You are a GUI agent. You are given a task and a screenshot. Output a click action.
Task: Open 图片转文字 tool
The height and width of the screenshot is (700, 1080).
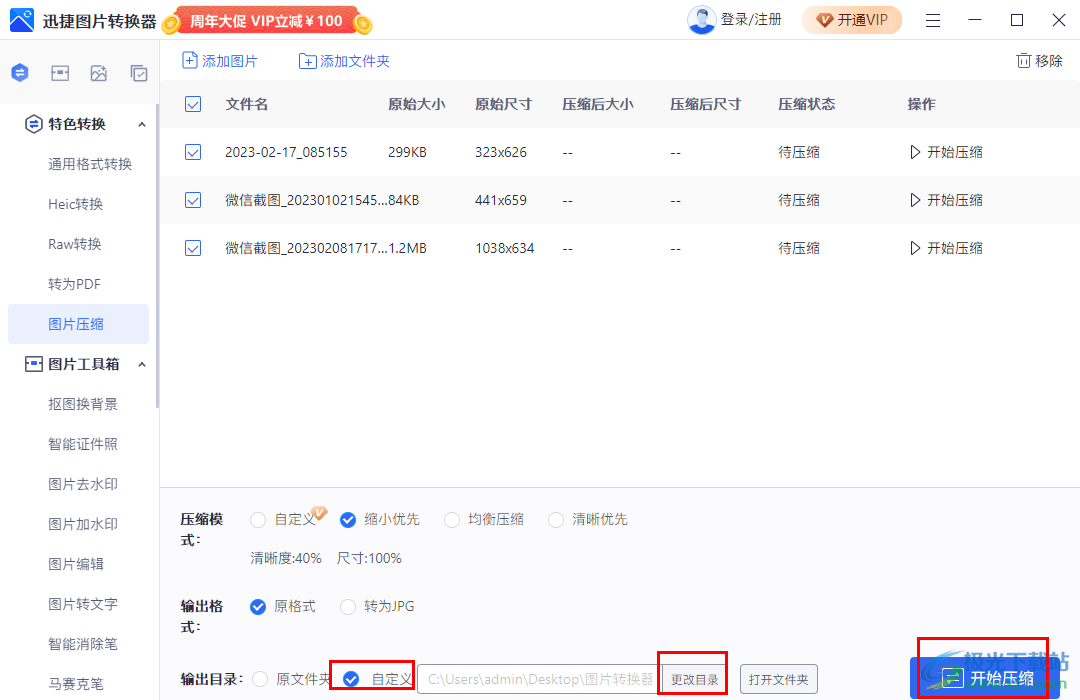(83, 604)
